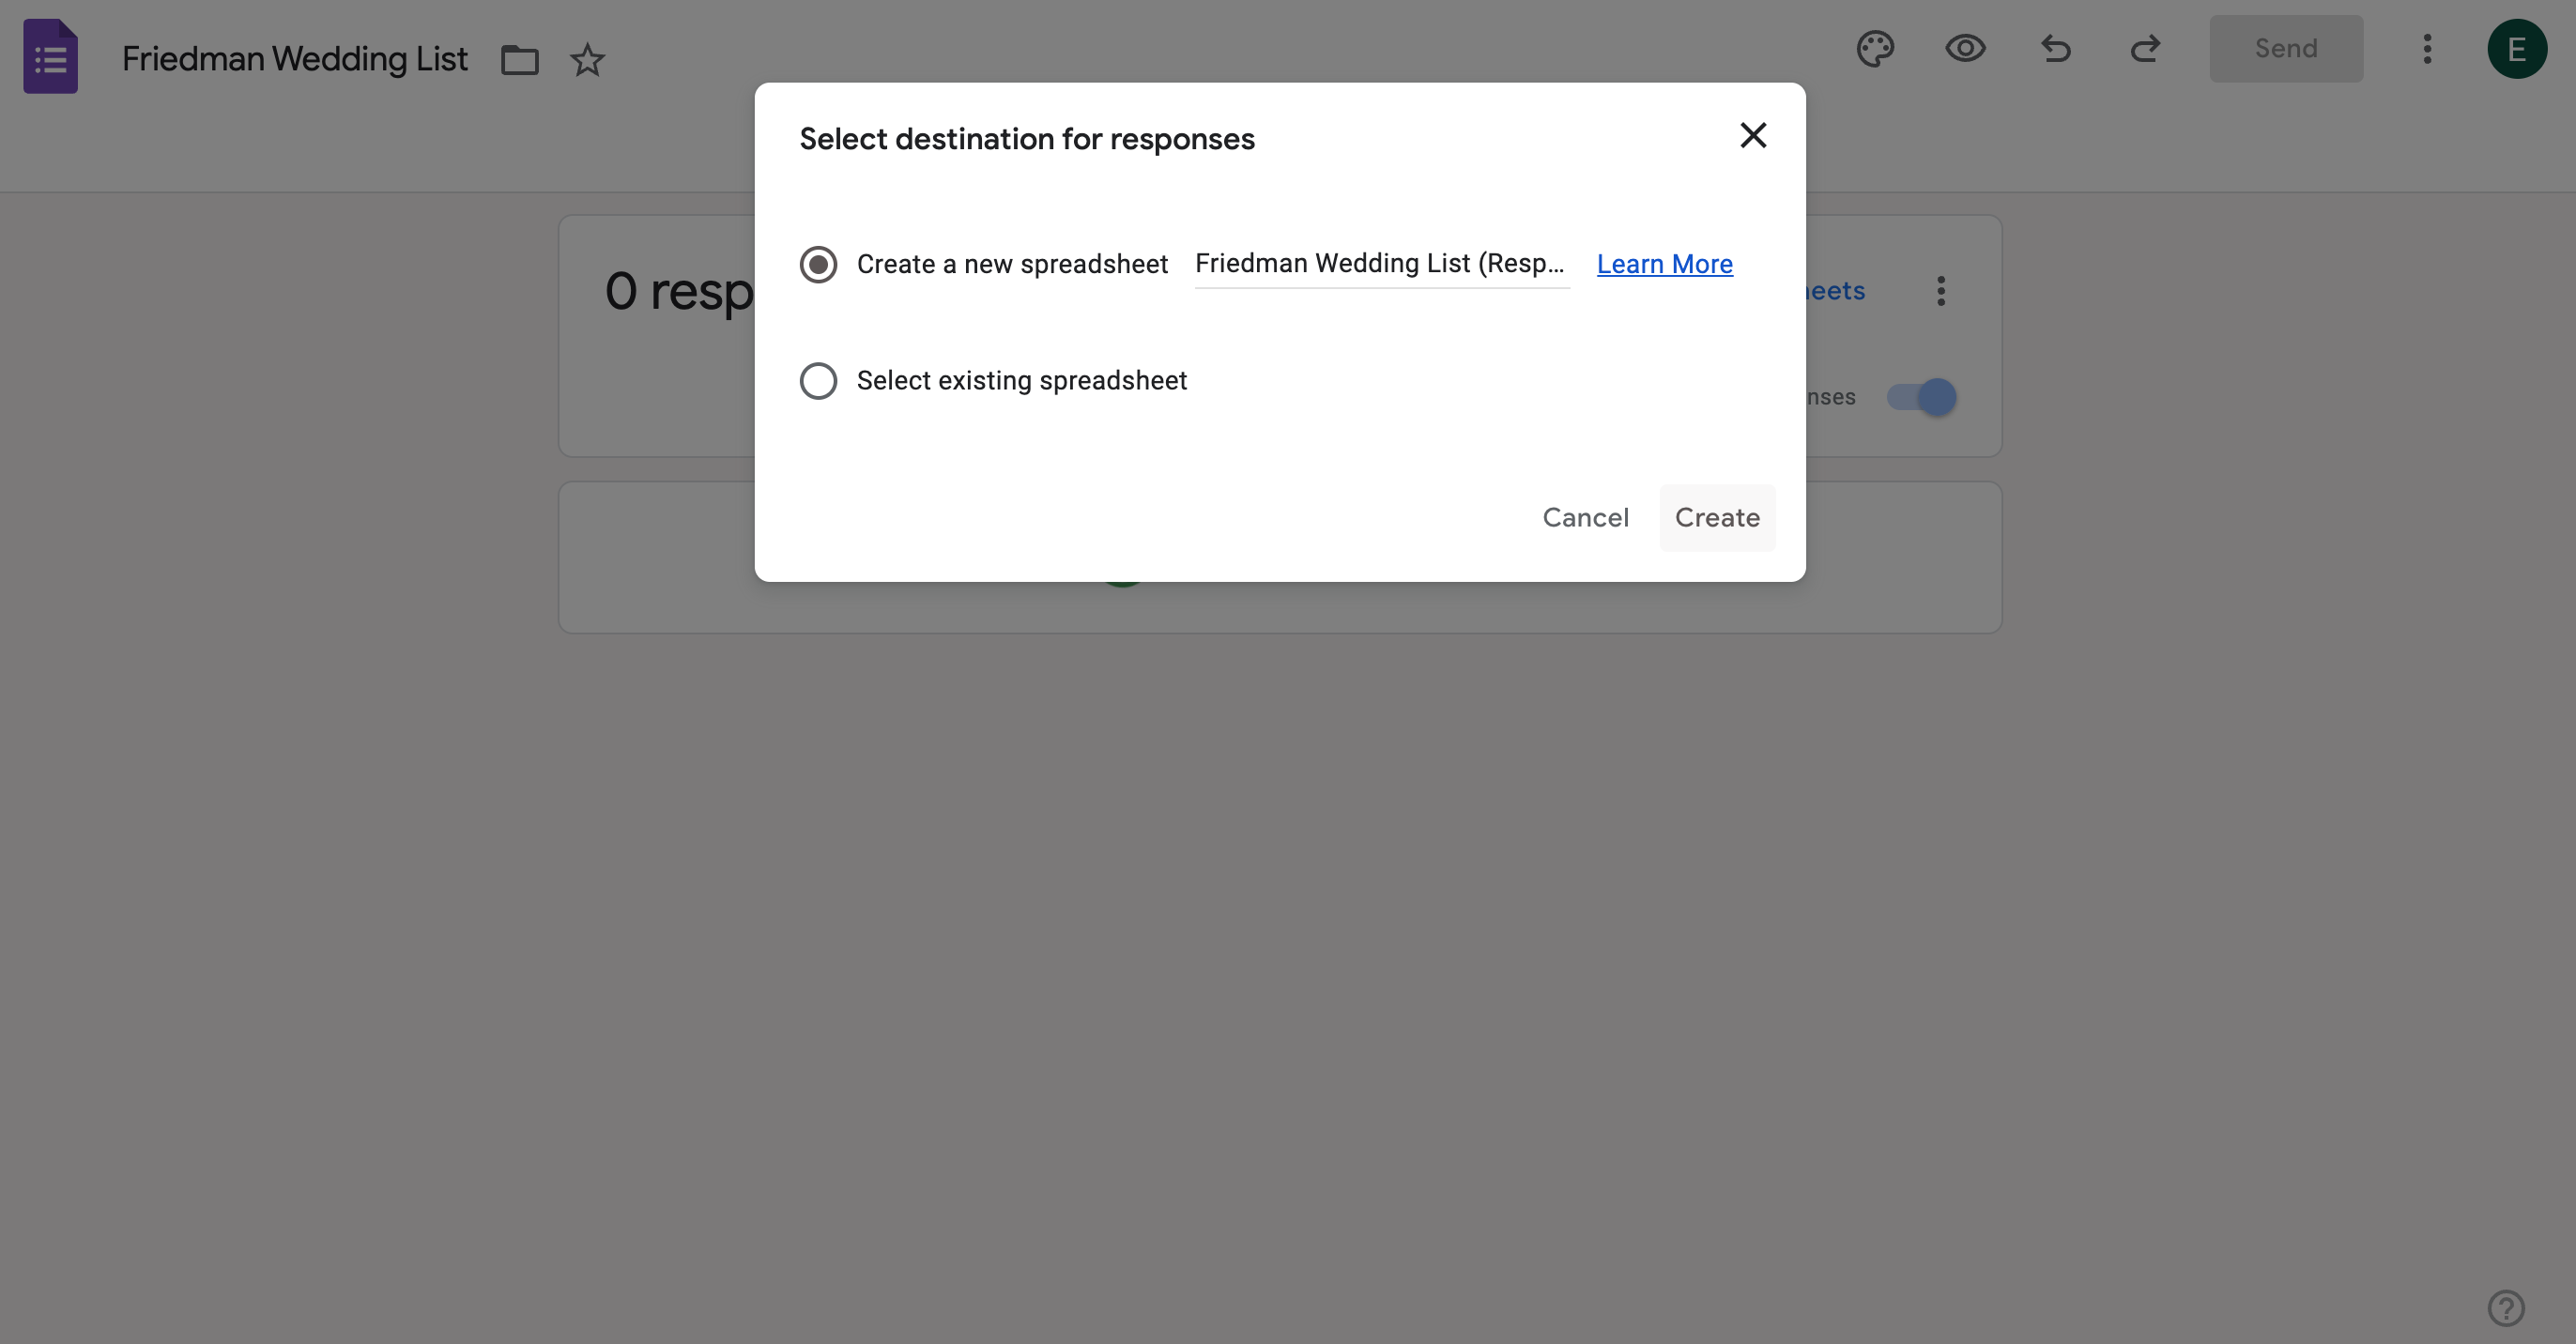Screen dimensions: 2576x1344
Task: Expand the responses card overflow menu
Action: point(1941,291)
